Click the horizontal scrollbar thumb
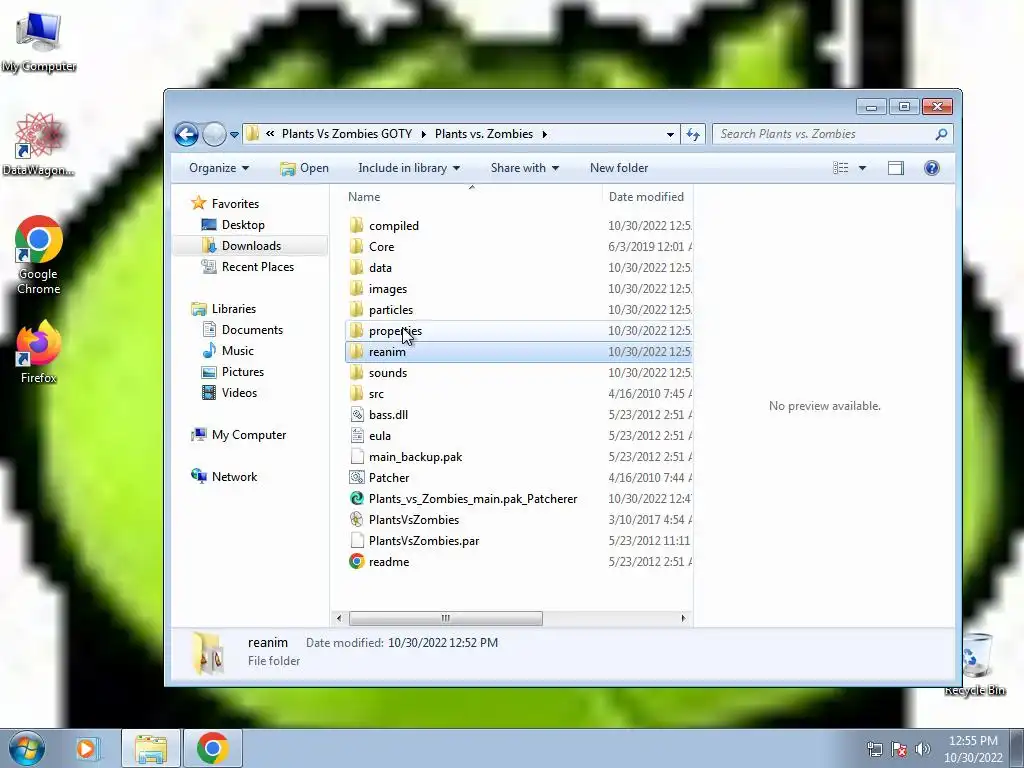The width and height of the screenshot is (1024, 768). pos(445,618)
